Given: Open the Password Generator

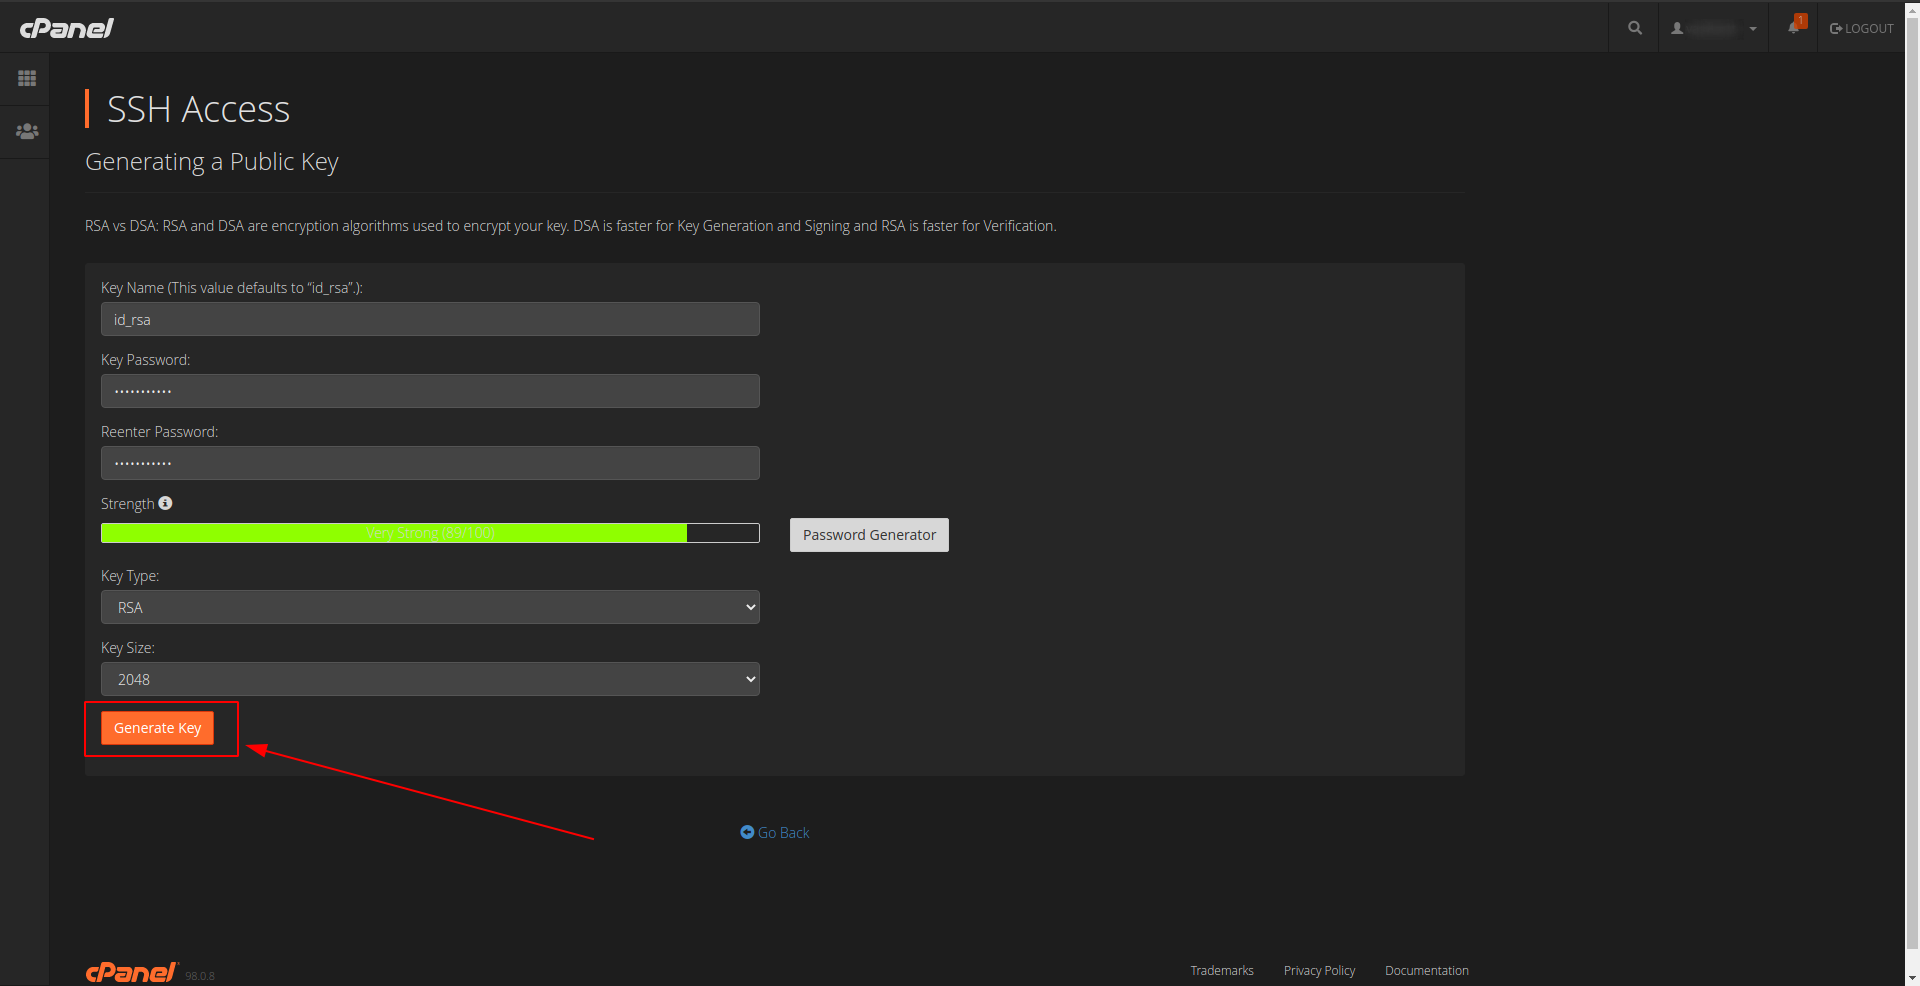Looking at the screenshot, I should click(869, 535).
